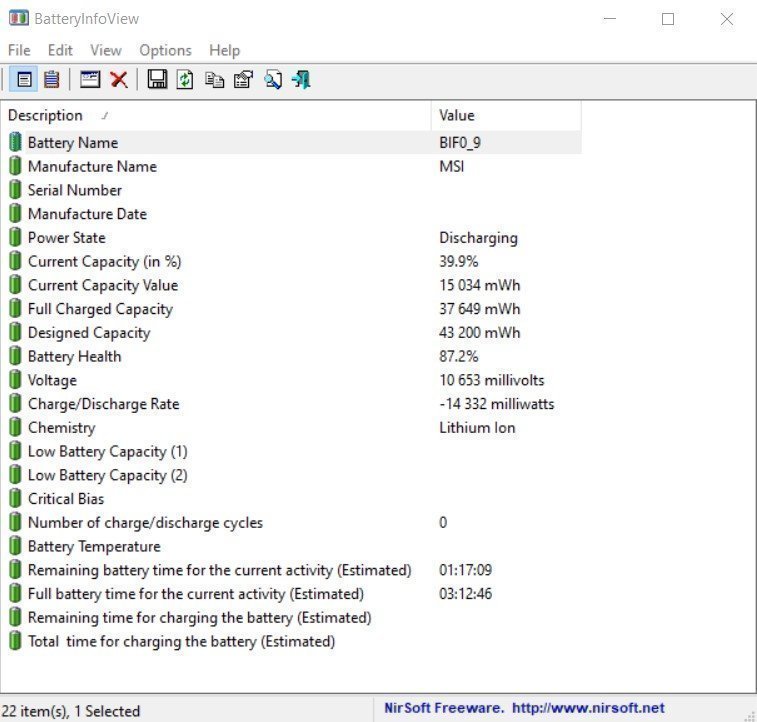This screenshot has width=757, height=722.
Task: Maximize the BatteryInfoView window
Action: click(668, 19)
